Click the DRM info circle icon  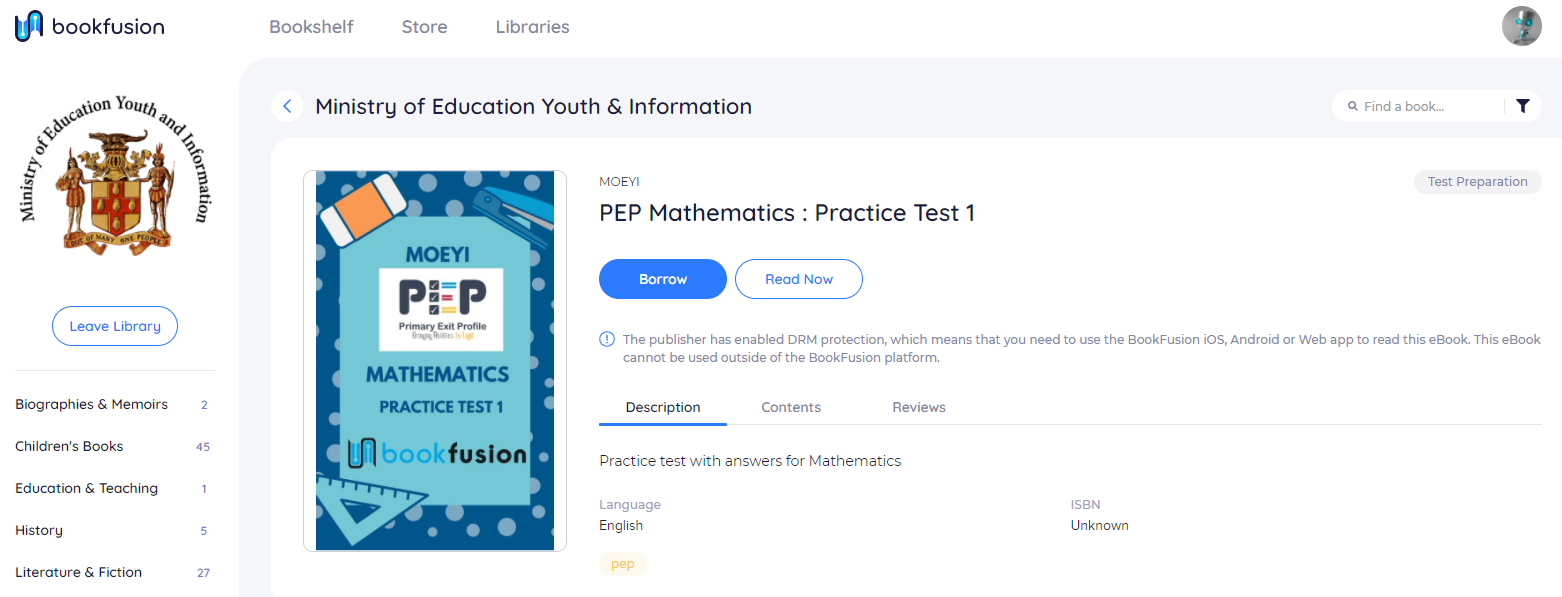tap(607, 340)
